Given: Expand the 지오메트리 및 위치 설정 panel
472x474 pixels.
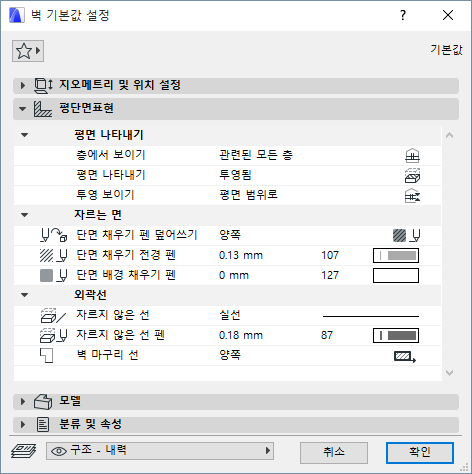Looking at the screenshot, I should [23, 85].
